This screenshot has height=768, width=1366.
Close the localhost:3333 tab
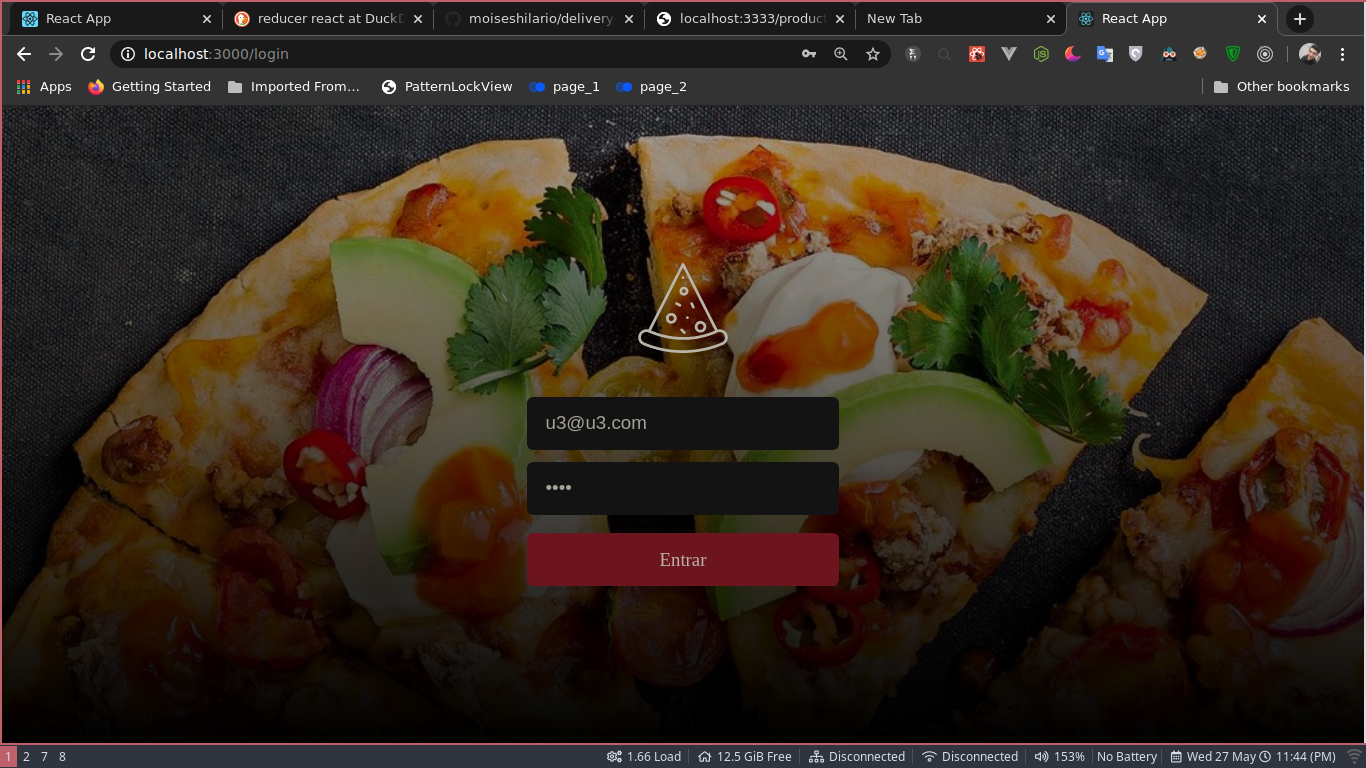[840, 19]
